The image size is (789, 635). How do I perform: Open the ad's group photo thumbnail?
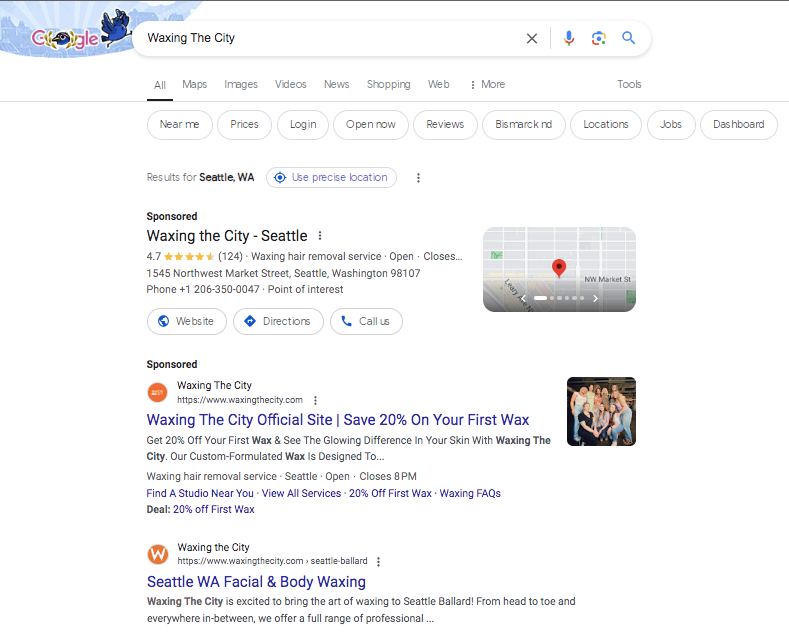tap(601, 412)
